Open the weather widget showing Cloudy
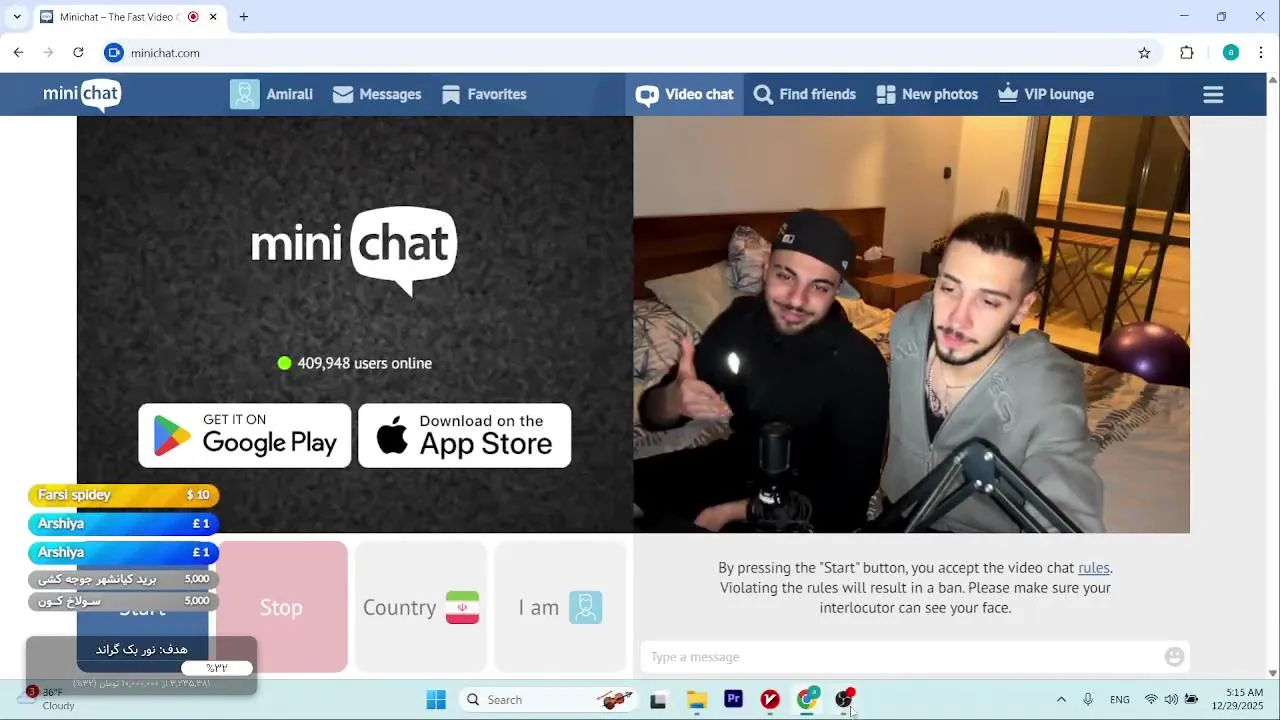1280x720 pixels. [x=47, y=699]
